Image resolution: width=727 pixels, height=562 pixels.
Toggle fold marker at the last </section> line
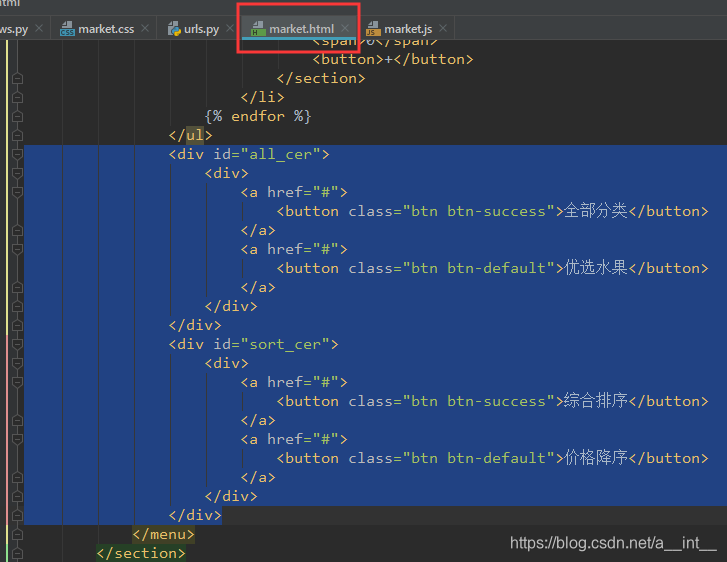(17, 554)
